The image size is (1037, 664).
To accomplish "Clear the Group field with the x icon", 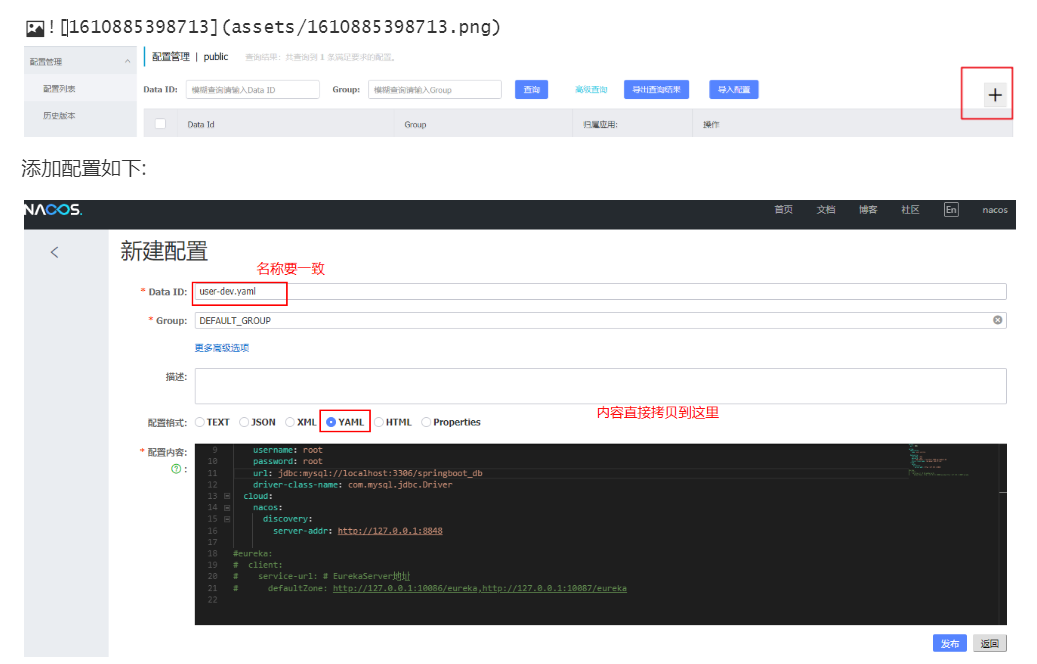I will (997, 320).
